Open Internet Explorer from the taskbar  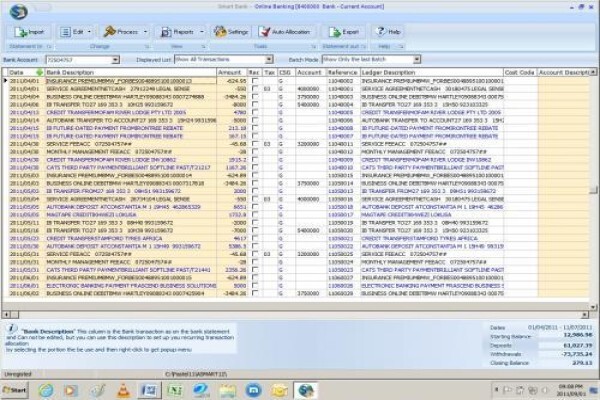click(46, 390)
